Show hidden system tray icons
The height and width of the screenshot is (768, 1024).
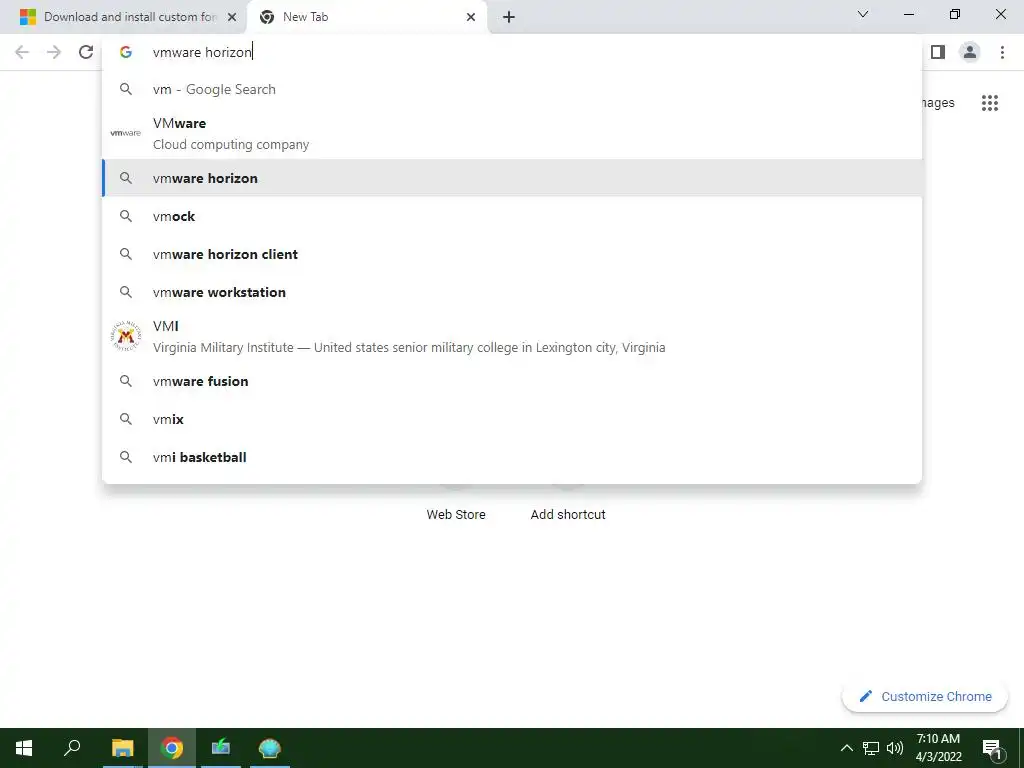pos(846,748)
